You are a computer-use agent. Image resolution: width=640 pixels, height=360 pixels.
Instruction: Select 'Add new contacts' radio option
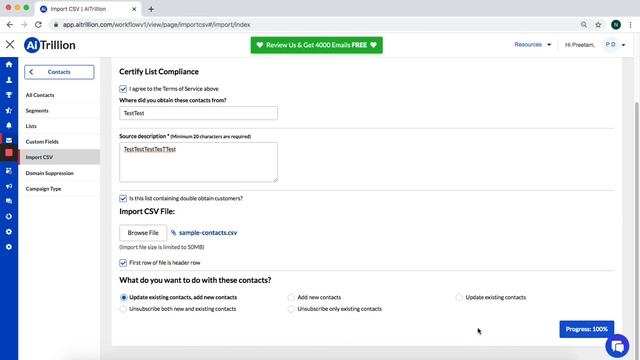(291, 298)
